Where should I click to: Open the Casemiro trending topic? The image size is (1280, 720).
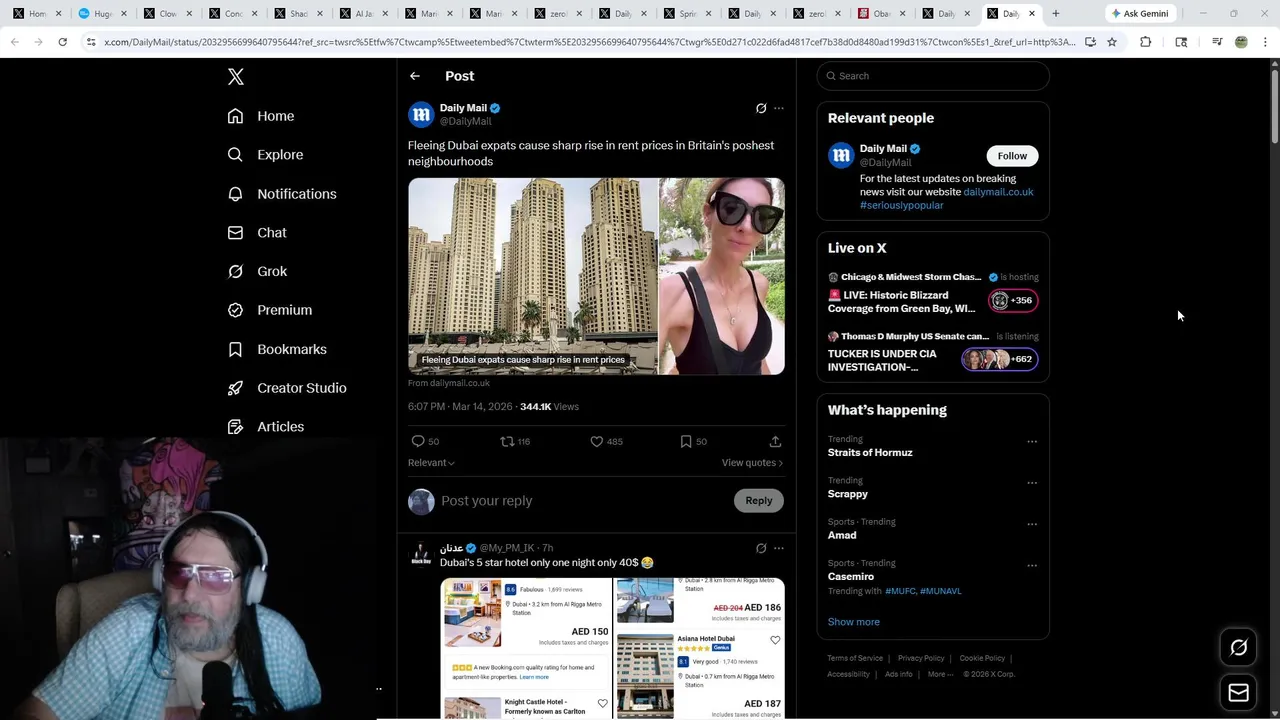pyautogui.click(x=851, y=577)
